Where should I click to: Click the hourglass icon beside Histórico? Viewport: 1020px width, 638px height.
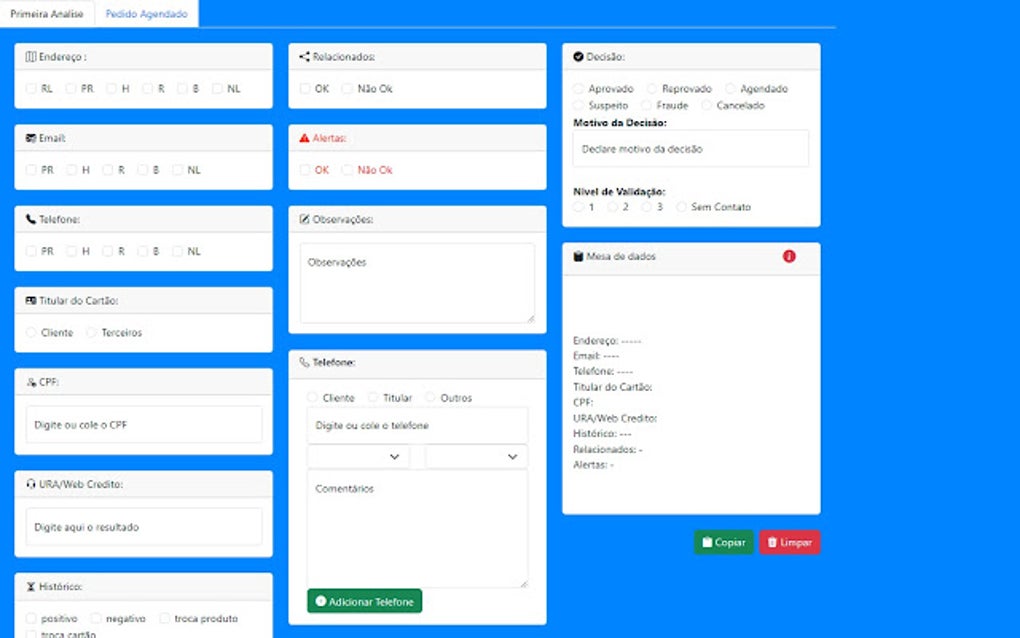pos(31,586)
